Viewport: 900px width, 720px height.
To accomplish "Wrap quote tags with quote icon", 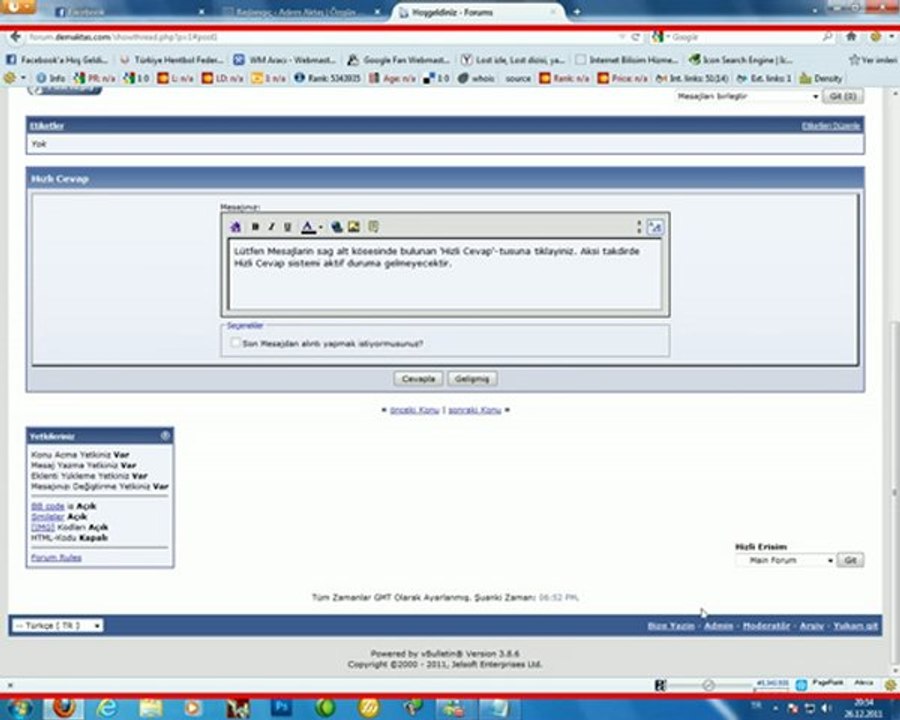I will [373, 227].
